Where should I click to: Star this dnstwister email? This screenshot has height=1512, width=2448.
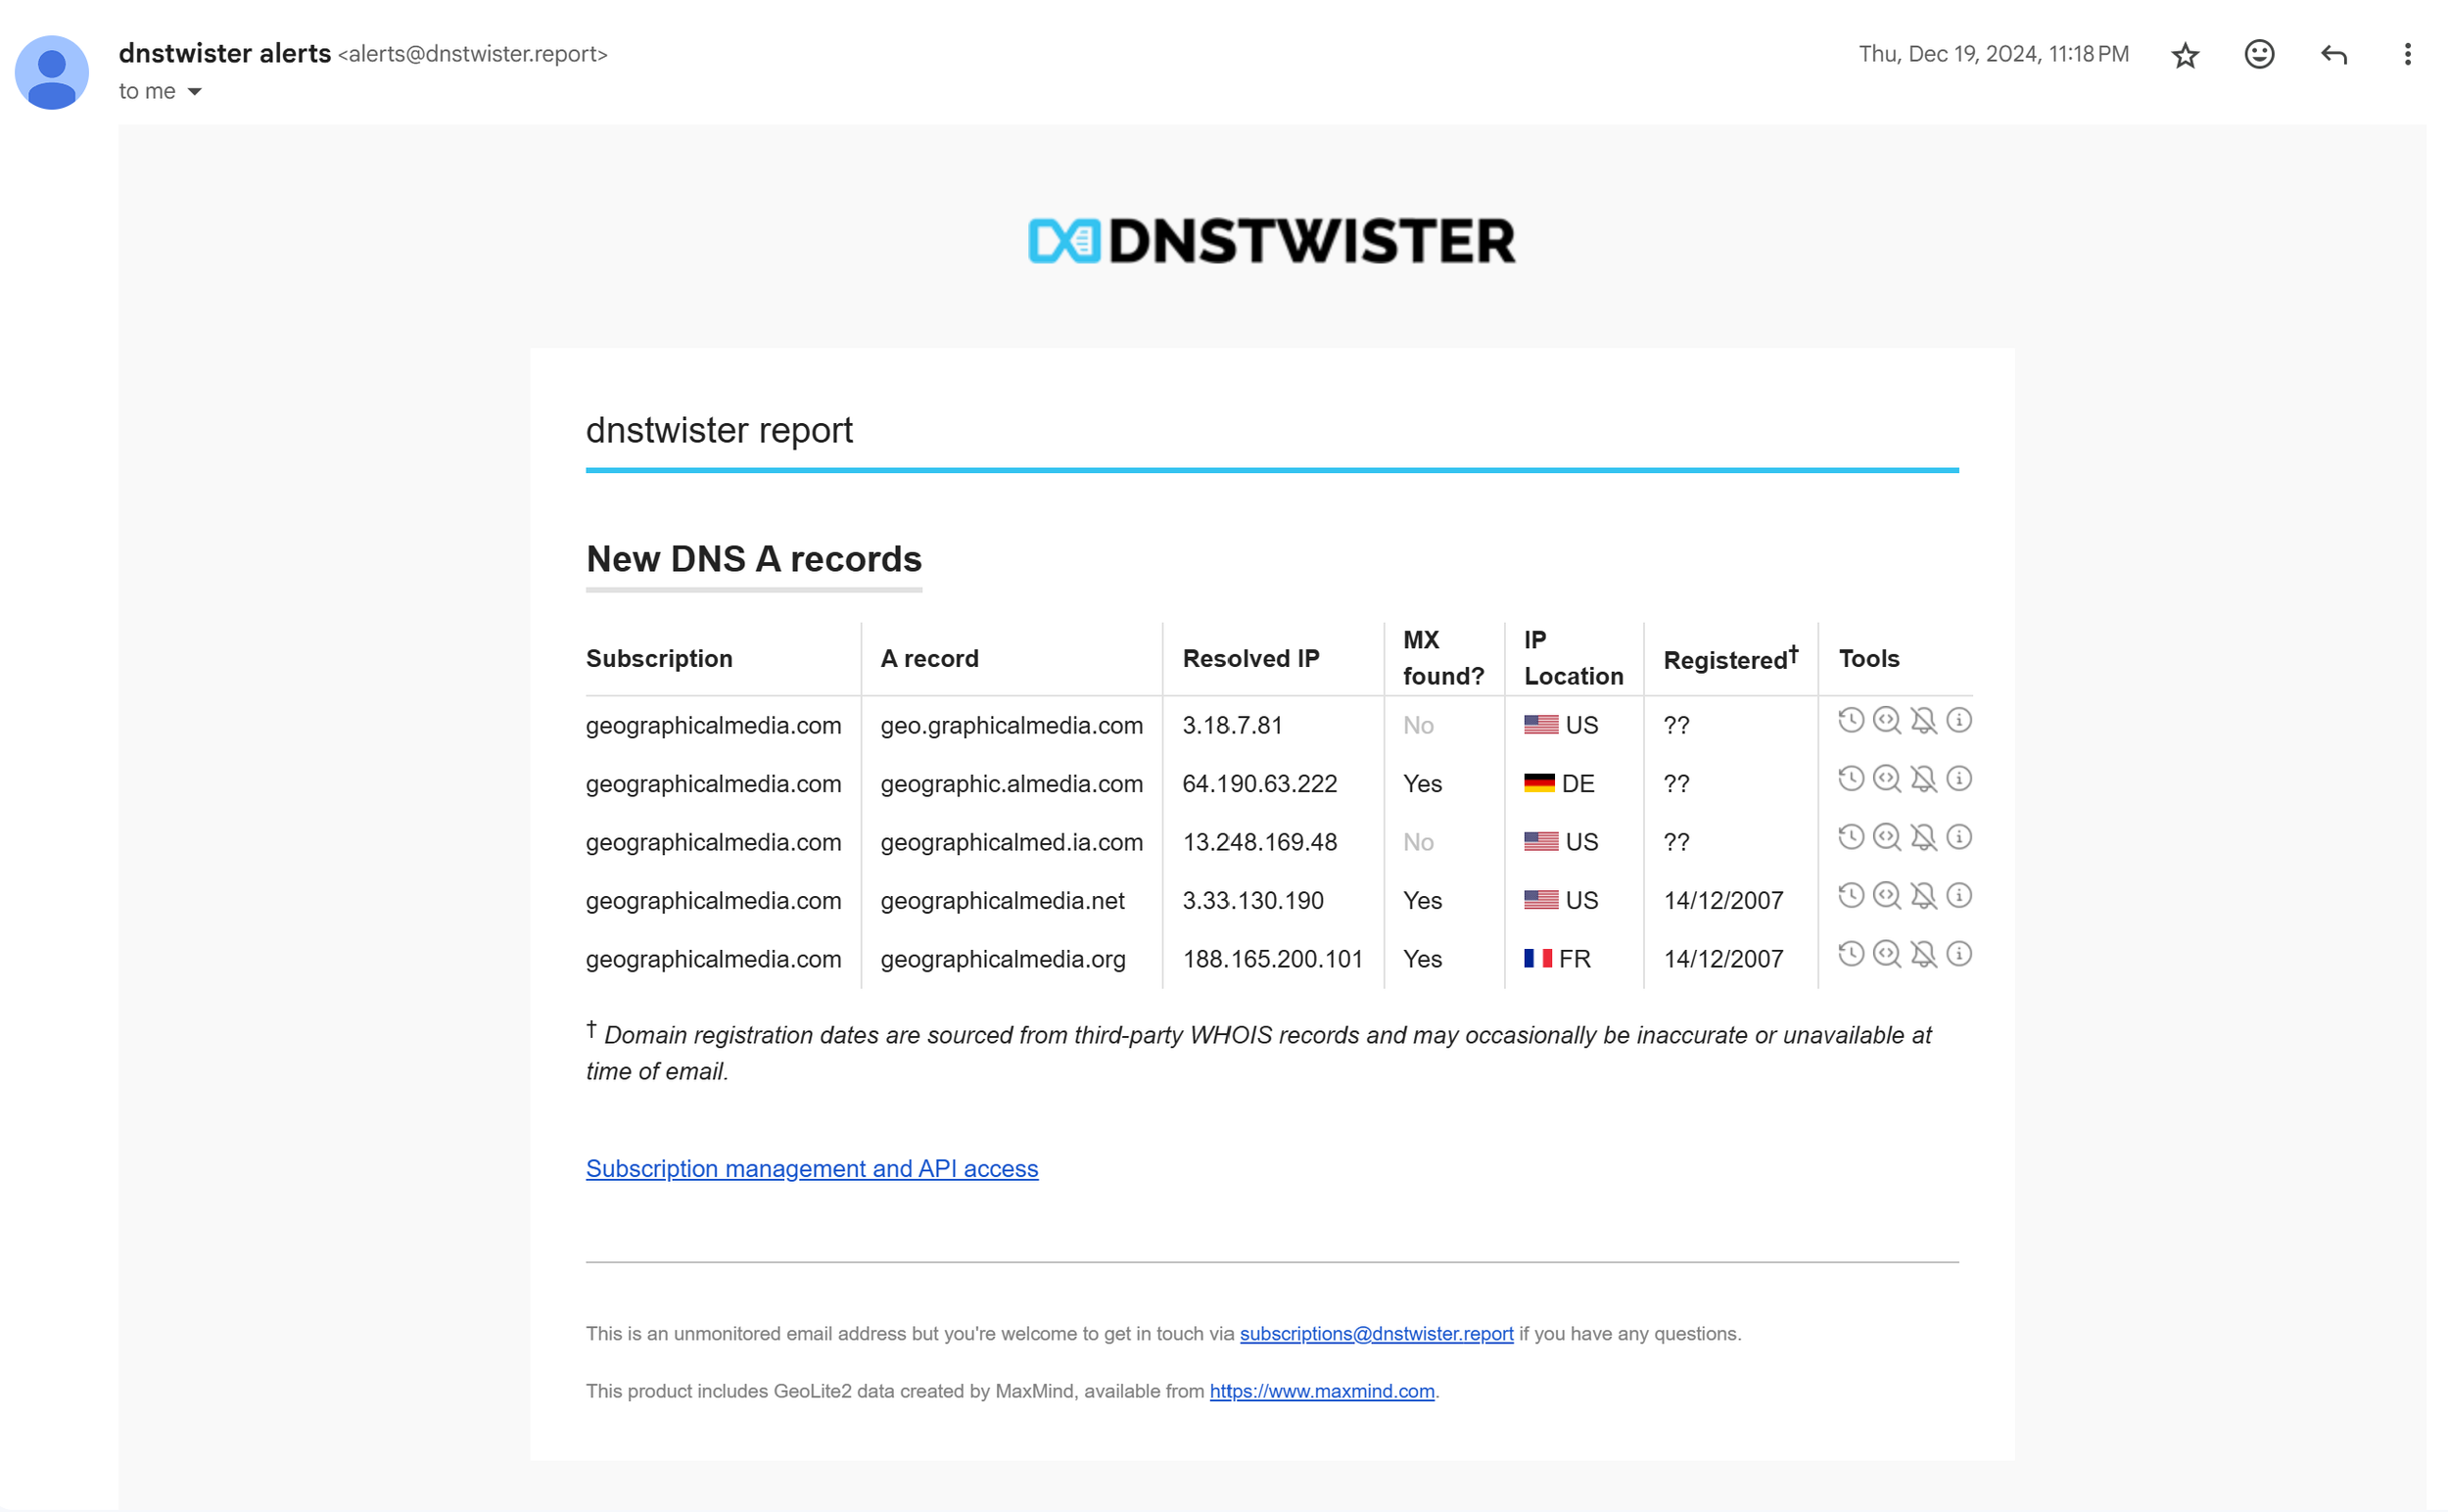click(2185, 54)
